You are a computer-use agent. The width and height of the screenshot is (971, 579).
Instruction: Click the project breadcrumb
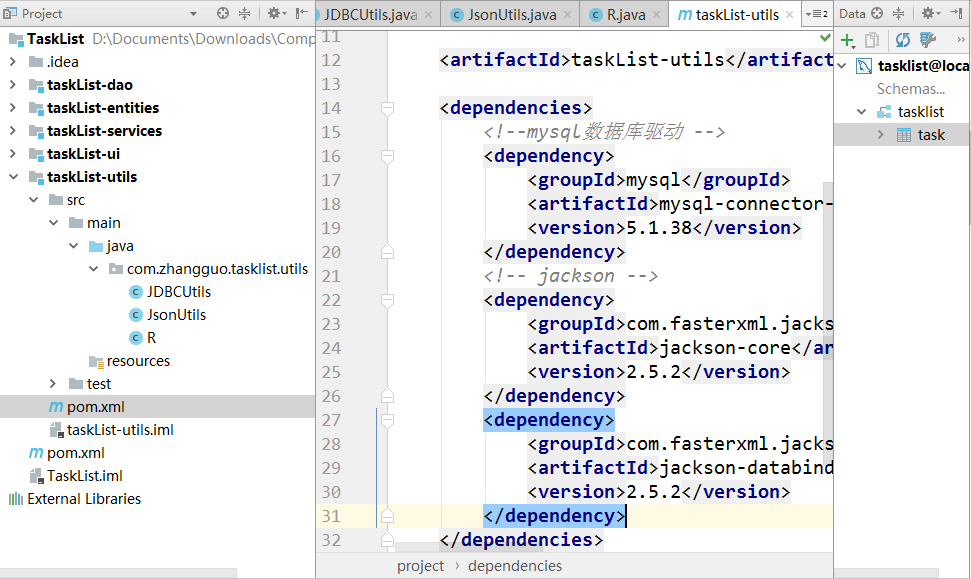click(x=420, y=566)
